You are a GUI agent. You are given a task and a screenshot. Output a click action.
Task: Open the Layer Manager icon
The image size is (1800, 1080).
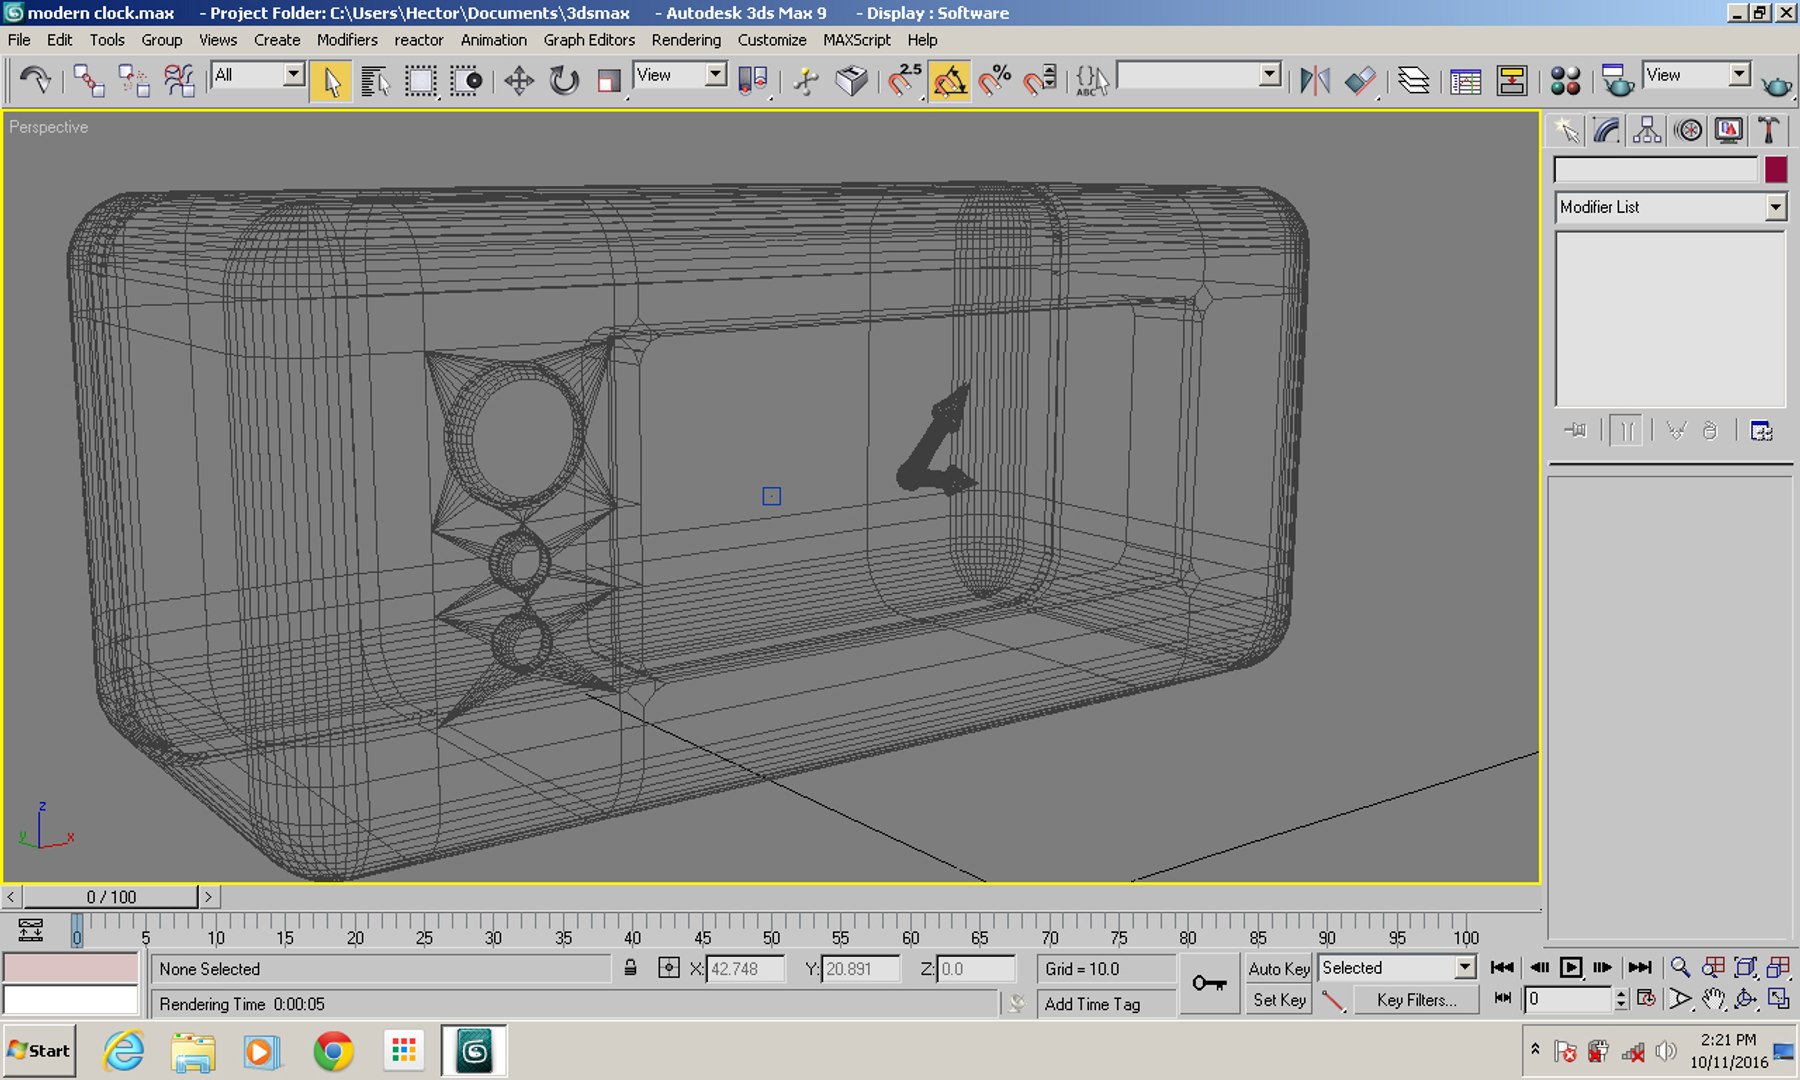coord(1412,80)
